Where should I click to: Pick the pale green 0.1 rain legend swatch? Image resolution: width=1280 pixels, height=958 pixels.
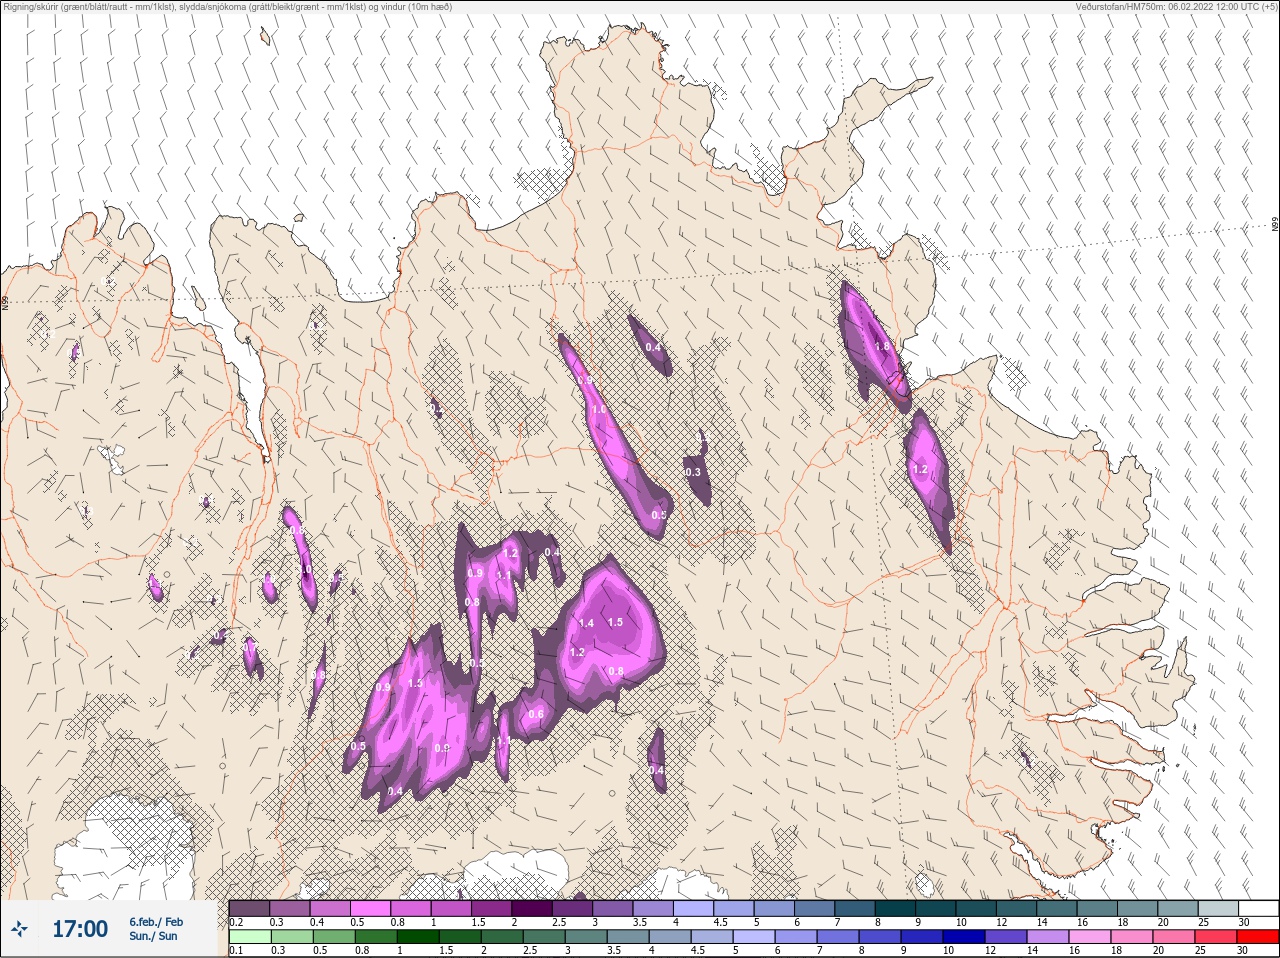(x=249, y=937)
